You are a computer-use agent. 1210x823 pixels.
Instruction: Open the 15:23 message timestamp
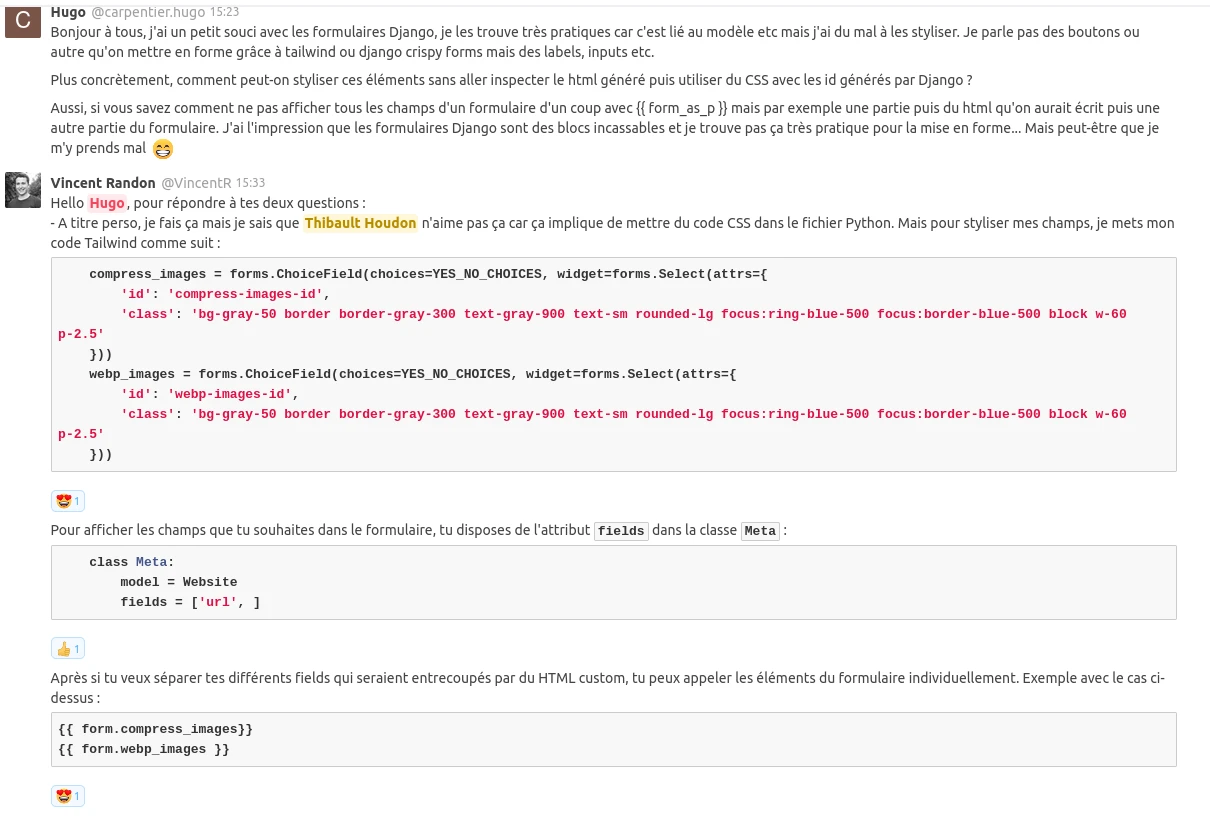[223, 13]
